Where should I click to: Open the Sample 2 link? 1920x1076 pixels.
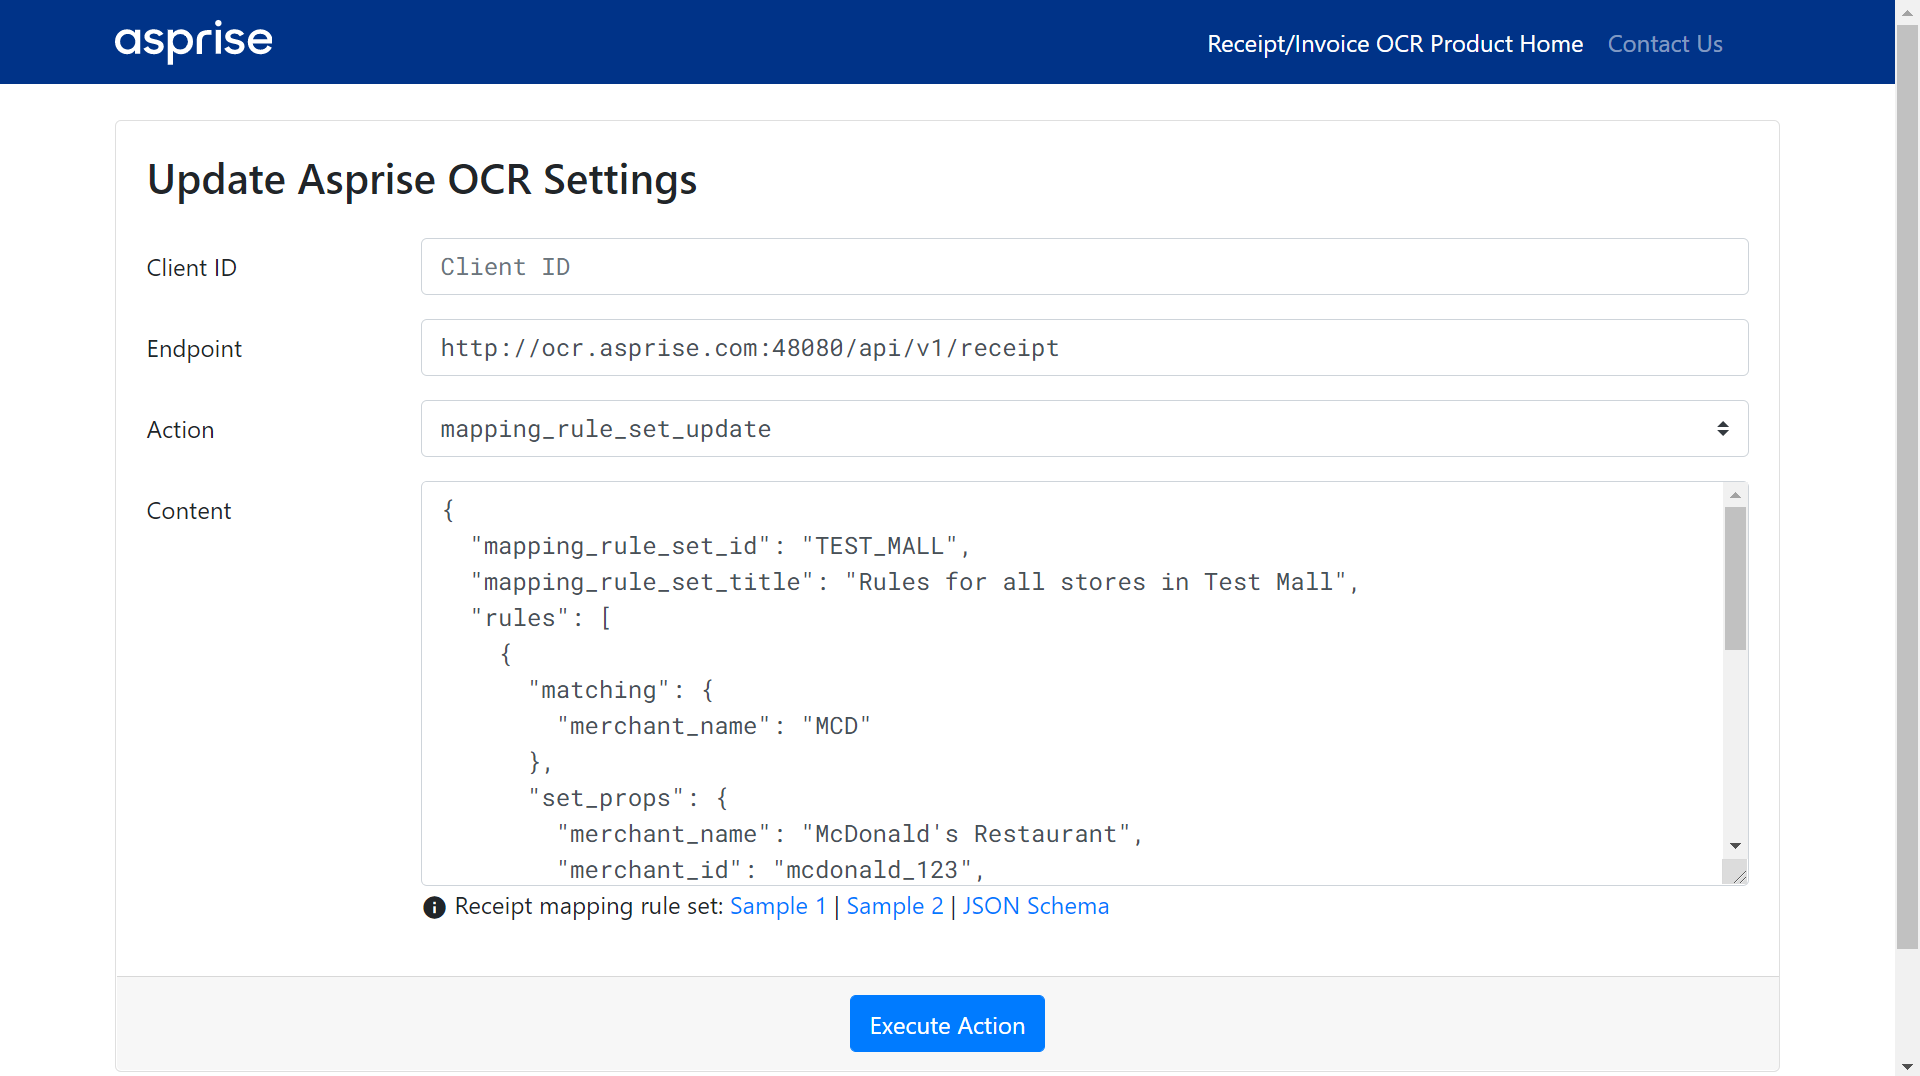tap(894, 906)
